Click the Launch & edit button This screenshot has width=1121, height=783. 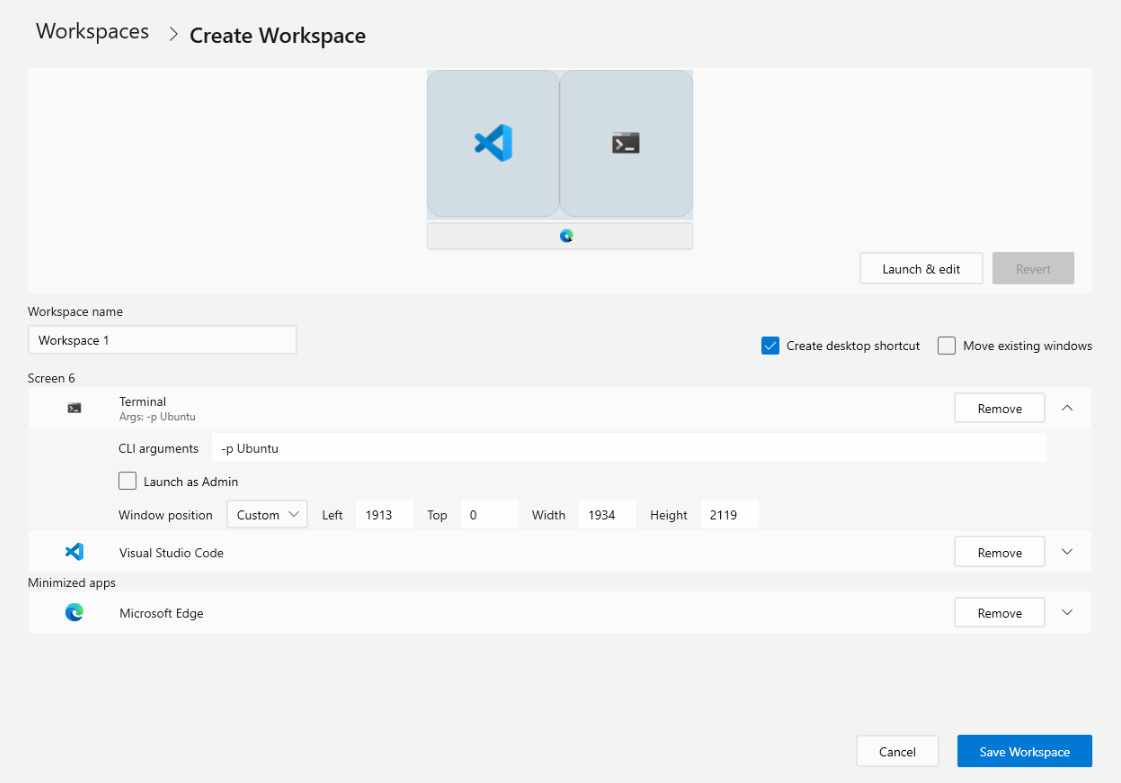coord(921,269)
